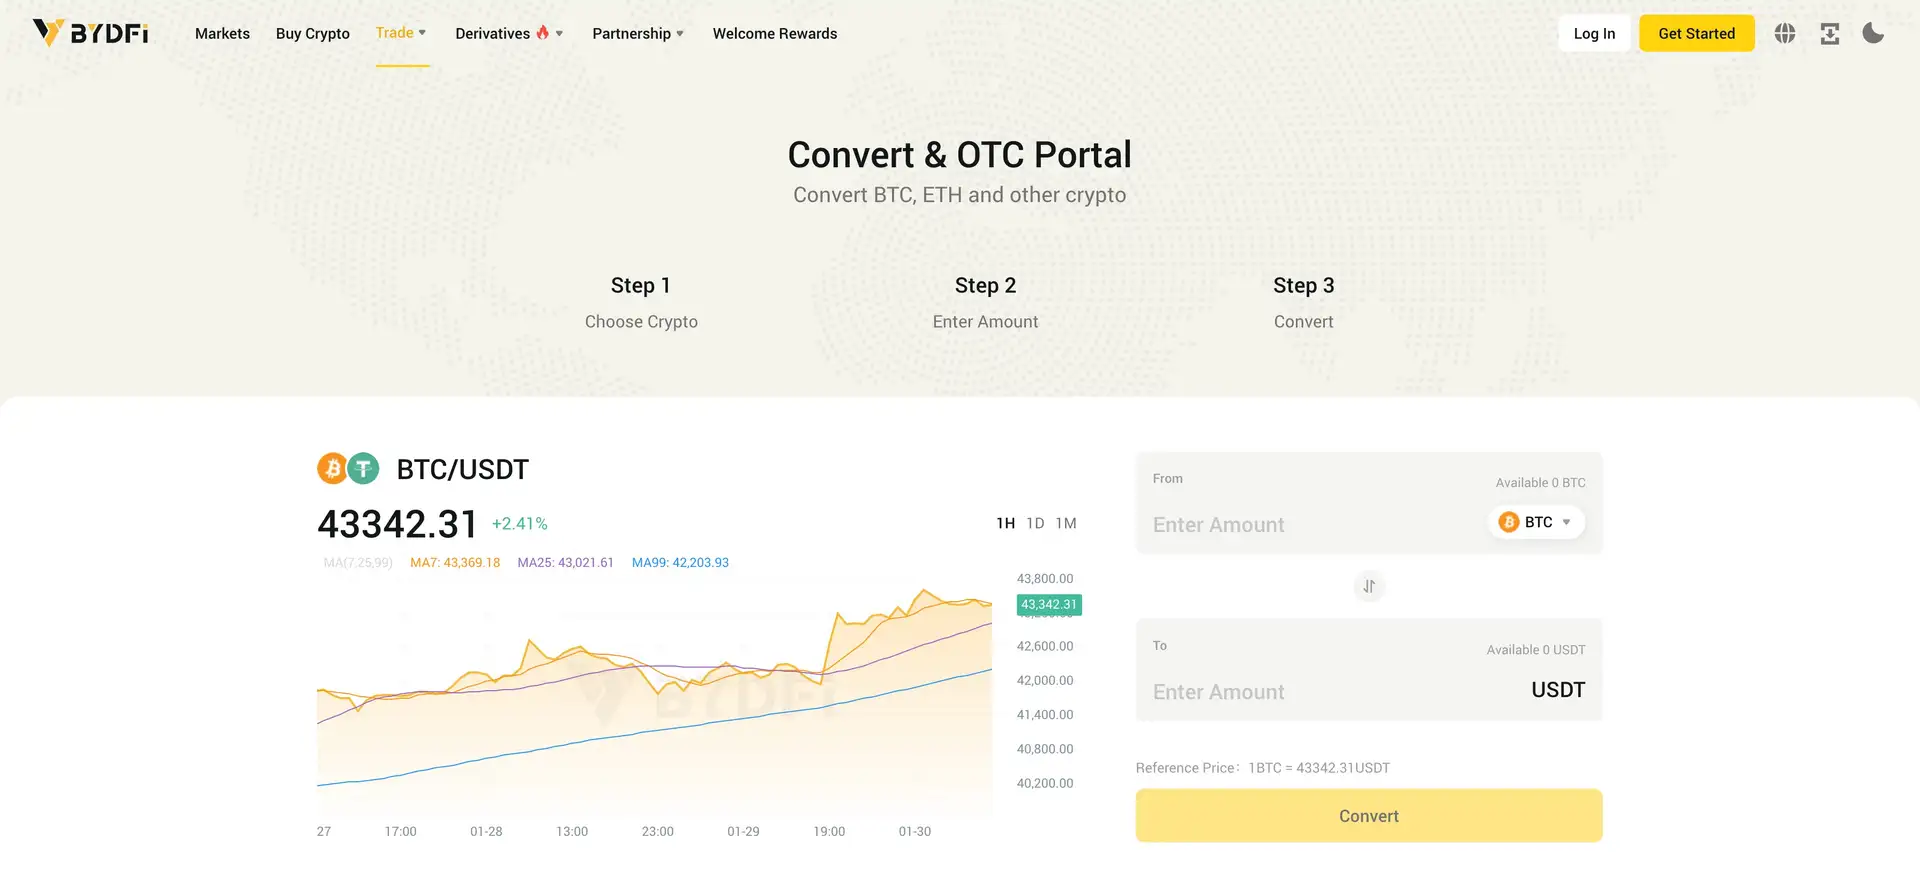
Task: Open the Partnership dropdown menu
Action: click(637, 34)
